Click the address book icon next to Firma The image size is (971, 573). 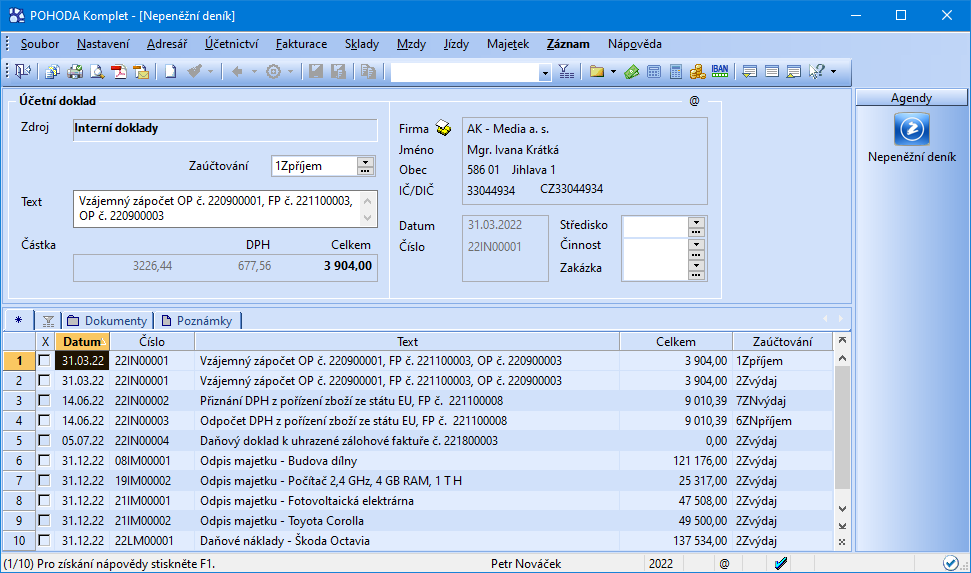443,128
